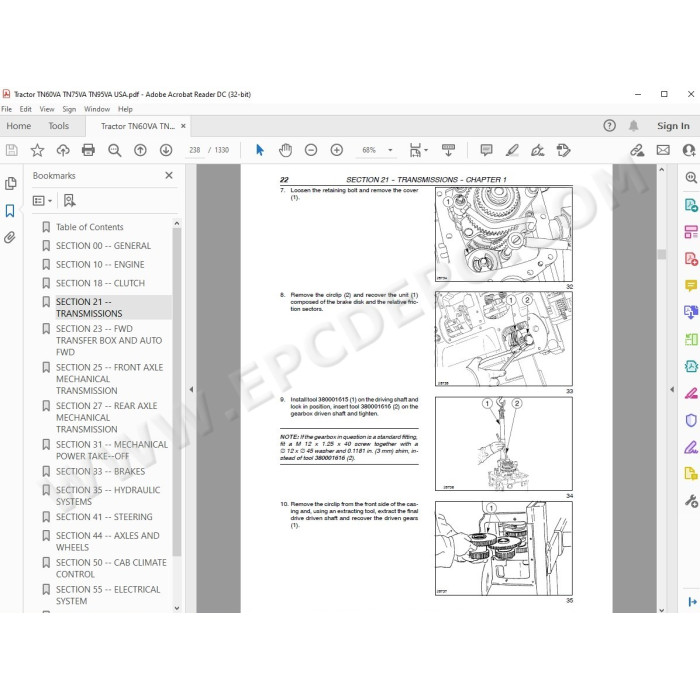Click the Sign In button
Viewport: 700px width, 700px height.
673,126
